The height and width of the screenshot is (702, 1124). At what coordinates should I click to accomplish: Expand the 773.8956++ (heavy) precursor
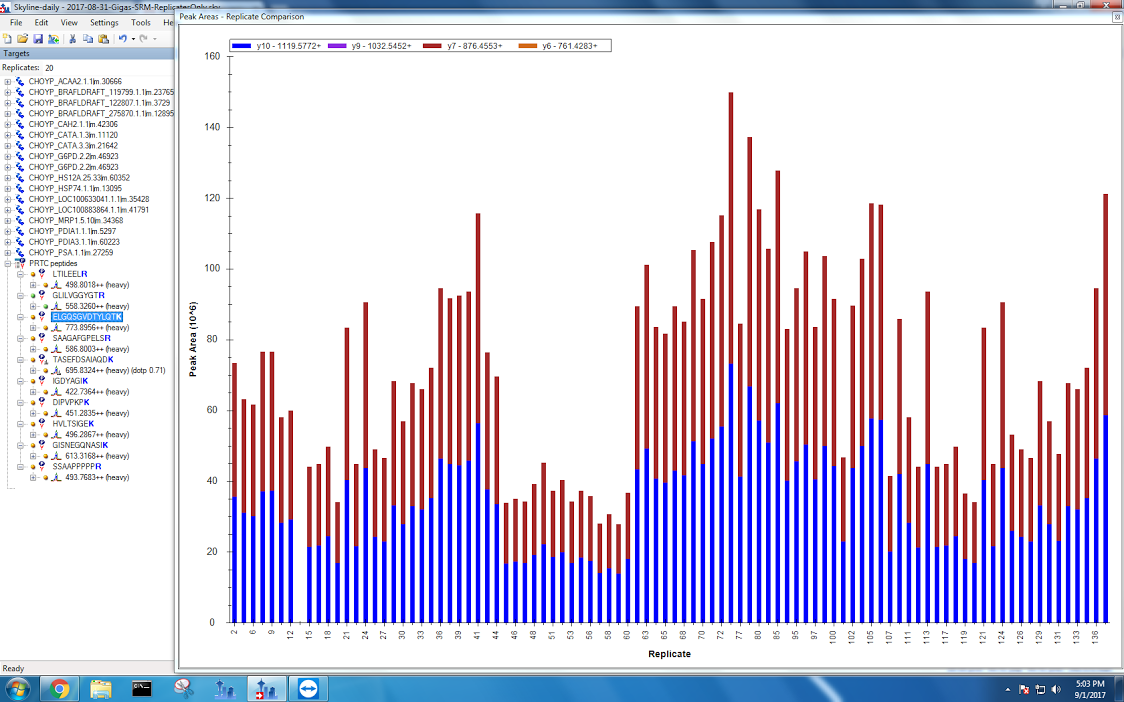(33, 327)
